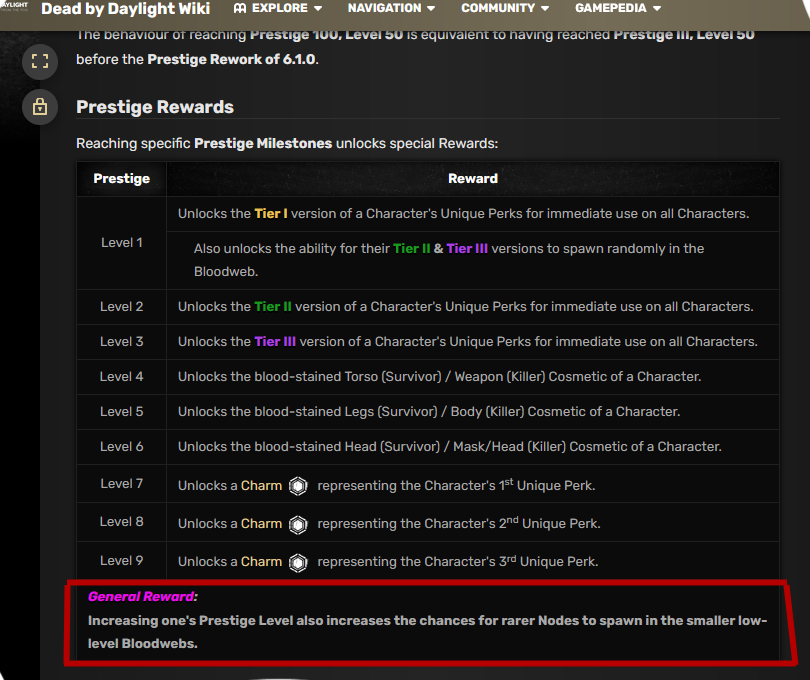Click the green Tier II link in Level 1 row
The height and width of the screenshot is (680, 810).
tap(411, 249)
